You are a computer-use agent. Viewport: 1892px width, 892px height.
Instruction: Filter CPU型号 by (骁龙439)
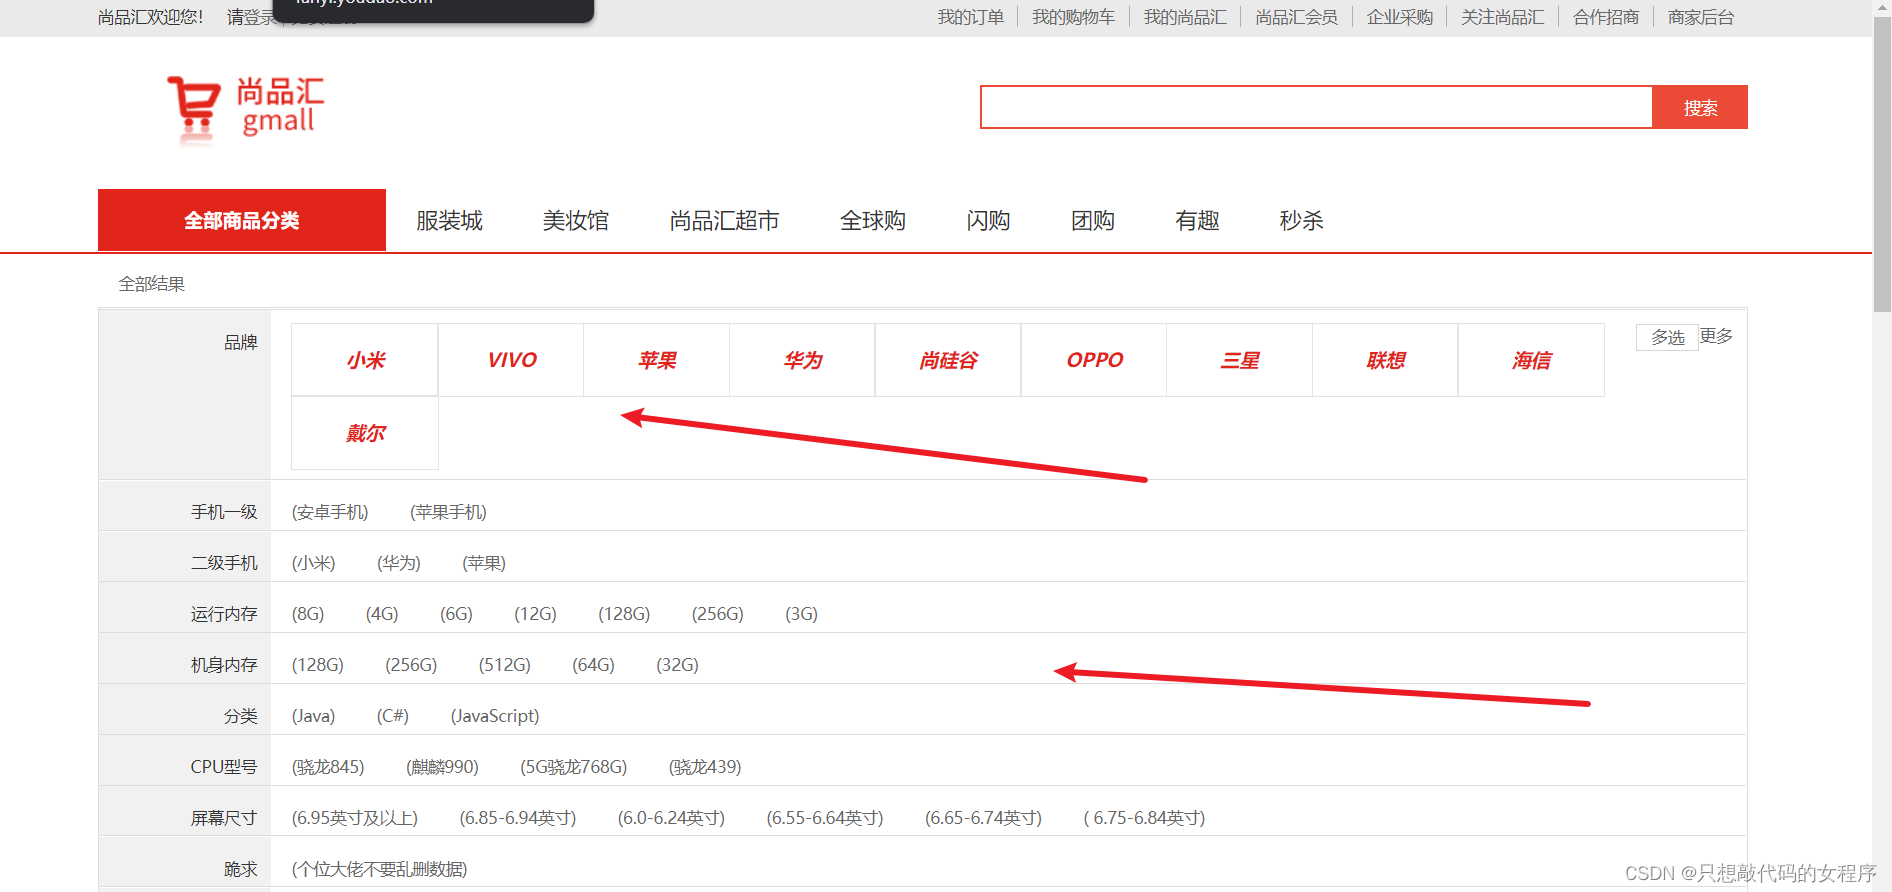click(x=705, y=767)
